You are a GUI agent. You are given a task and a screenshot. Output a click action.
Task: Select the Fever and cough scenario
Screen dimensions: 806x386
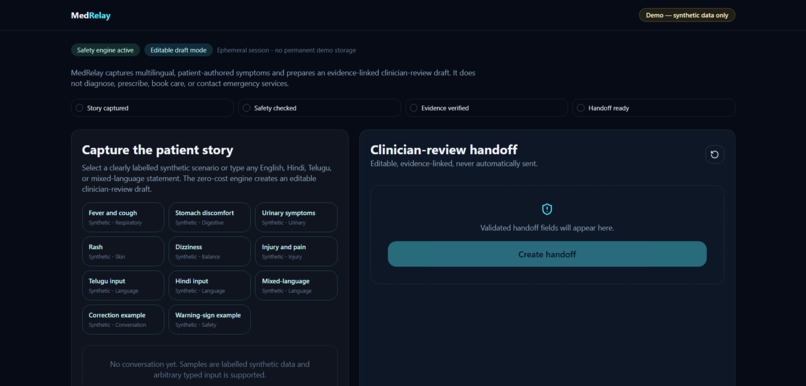click(123, 217)
